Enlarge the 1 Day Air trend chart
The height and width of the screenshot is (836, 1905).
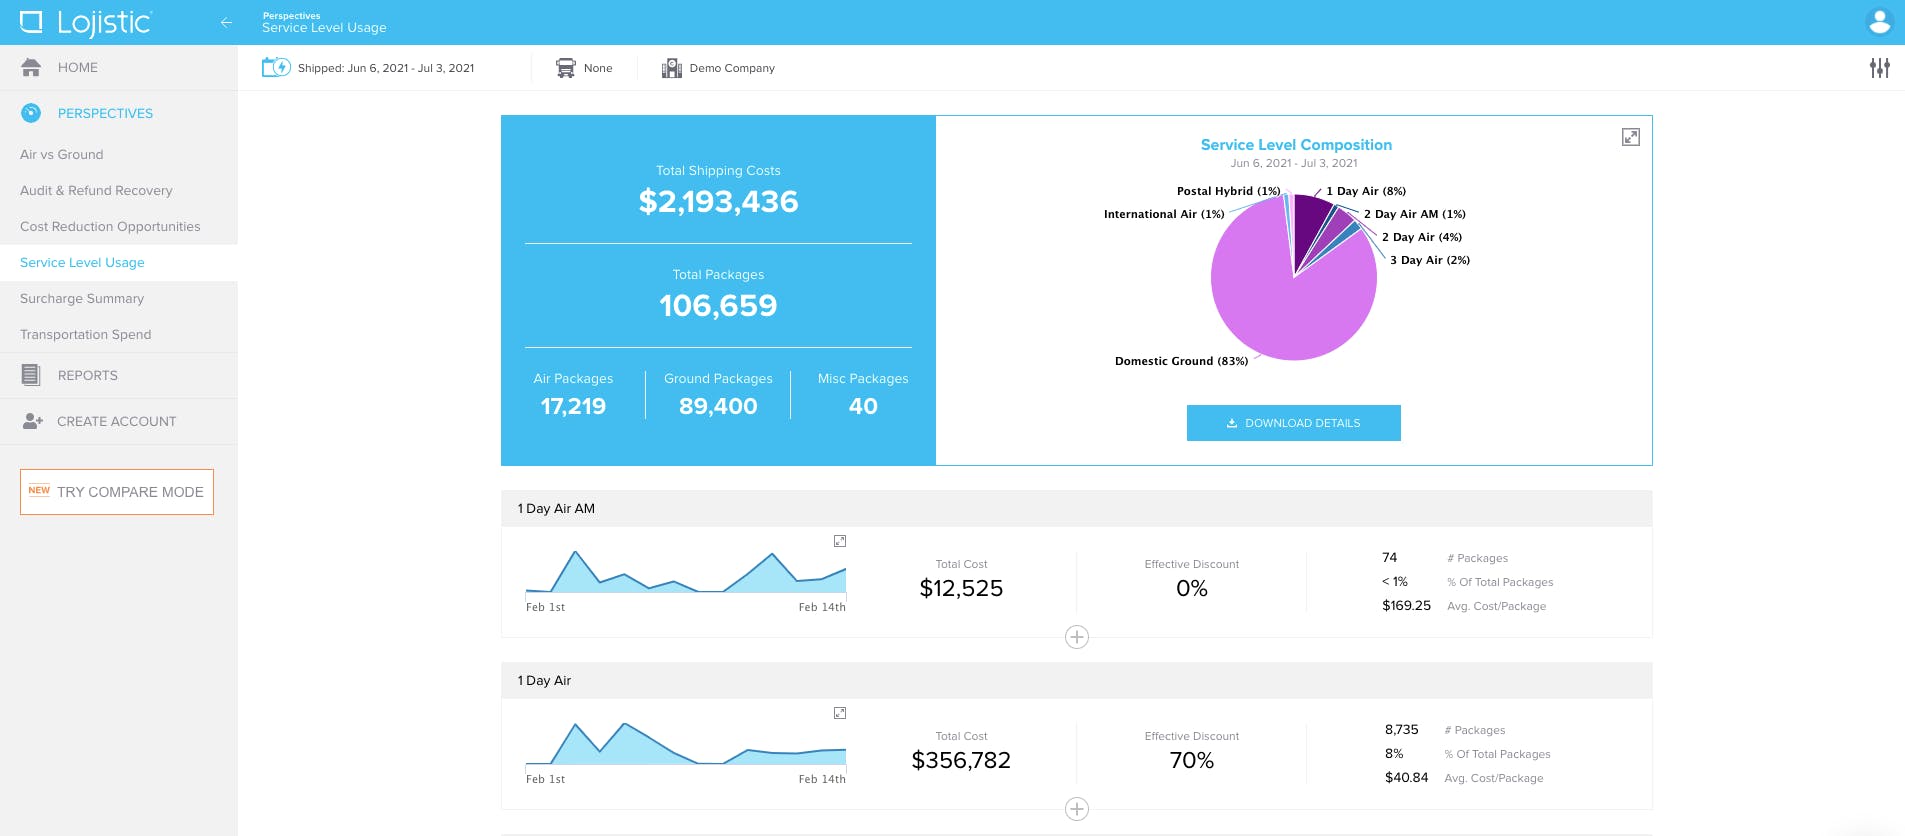(x=840, y=713)
